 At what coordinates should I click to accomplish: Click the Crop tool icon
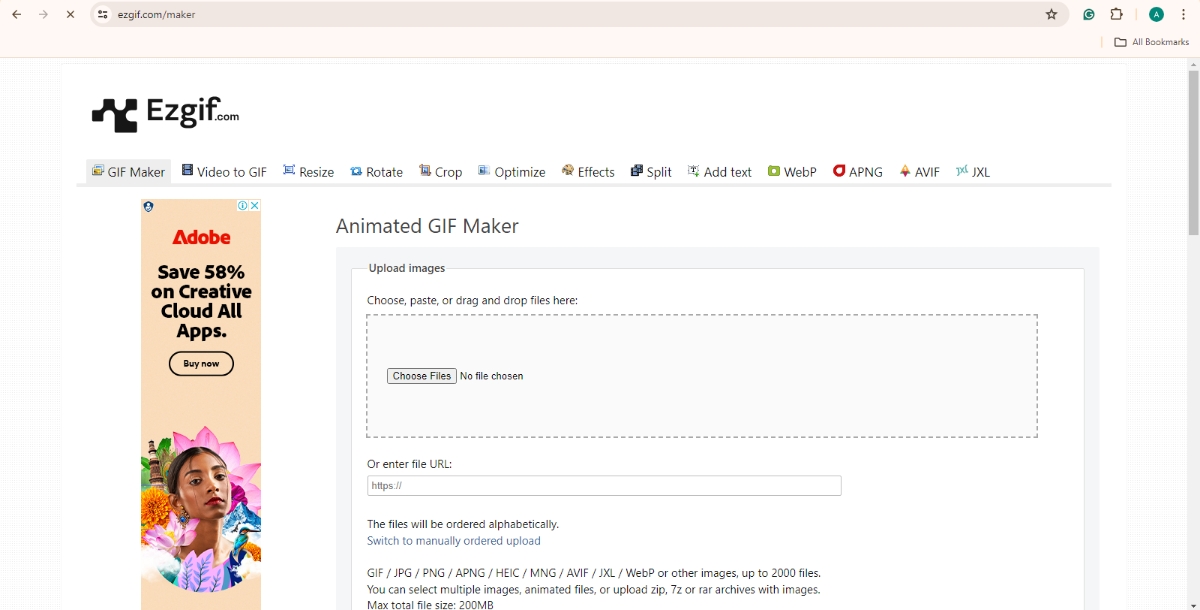point(425,171)
